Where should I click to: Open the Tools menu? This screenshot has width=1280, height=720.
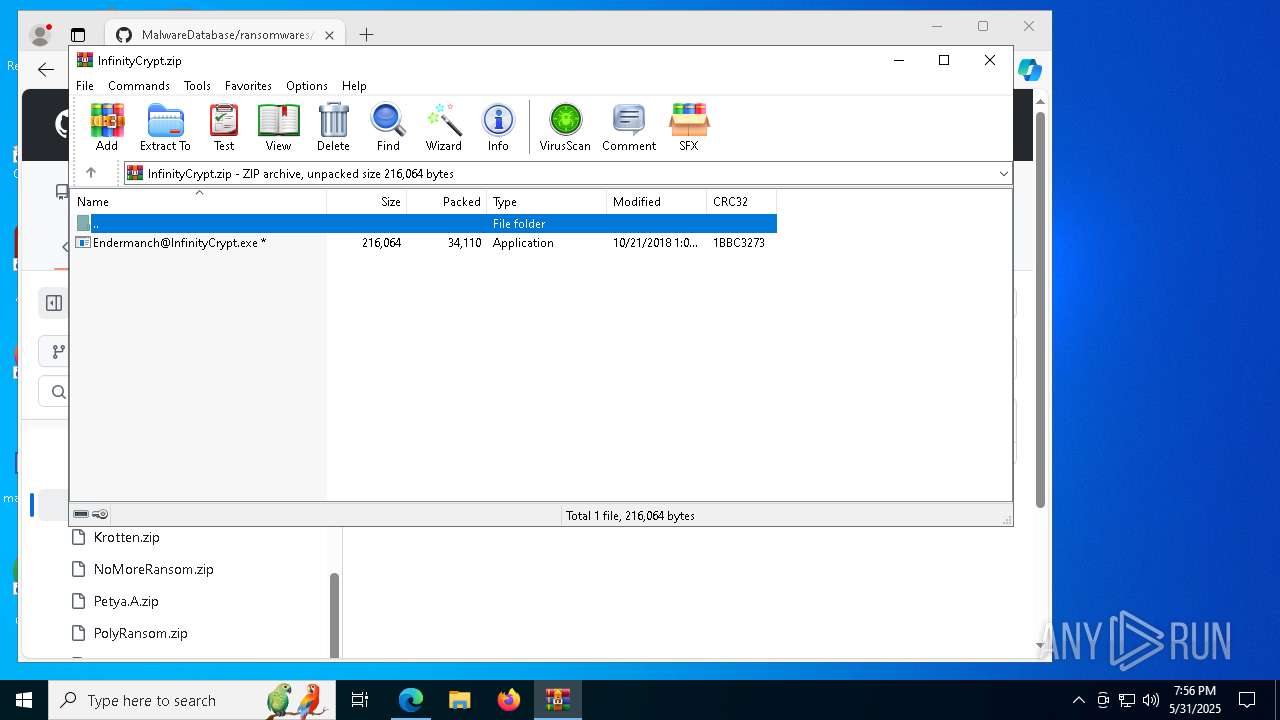pos(197,86)
